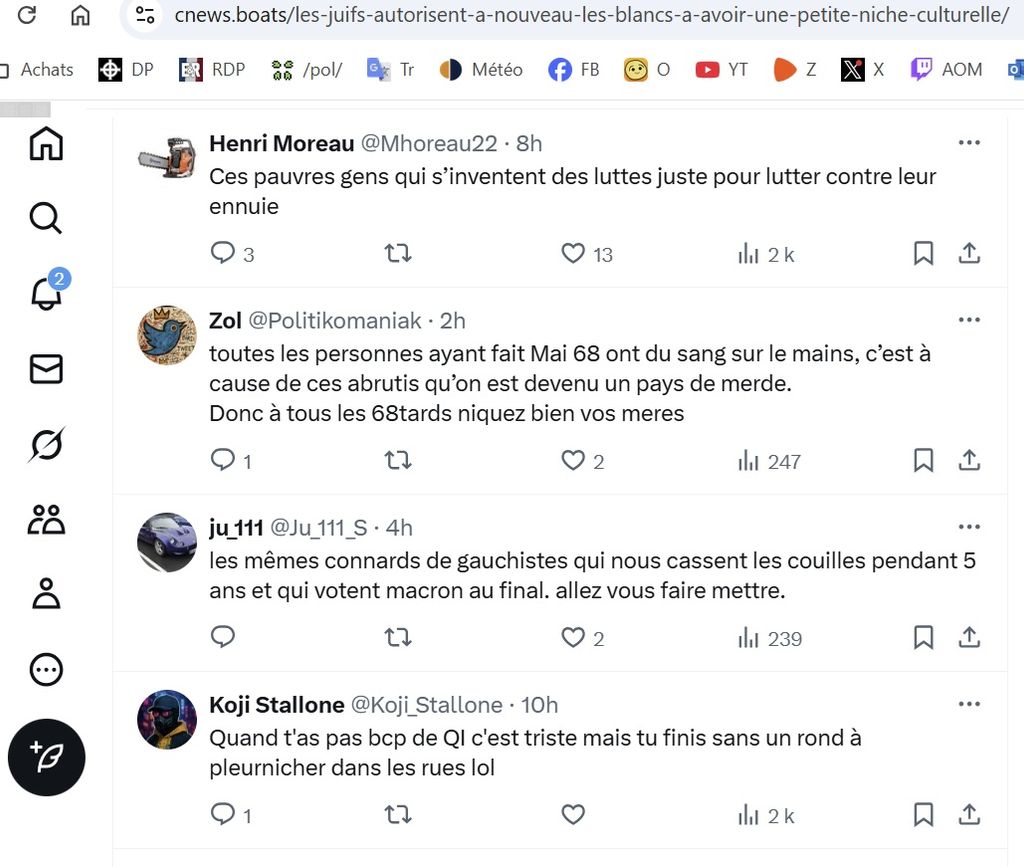Open the Messages envelope icon
This screenshot has width=1024, height=867.
[x=46, y=370]
